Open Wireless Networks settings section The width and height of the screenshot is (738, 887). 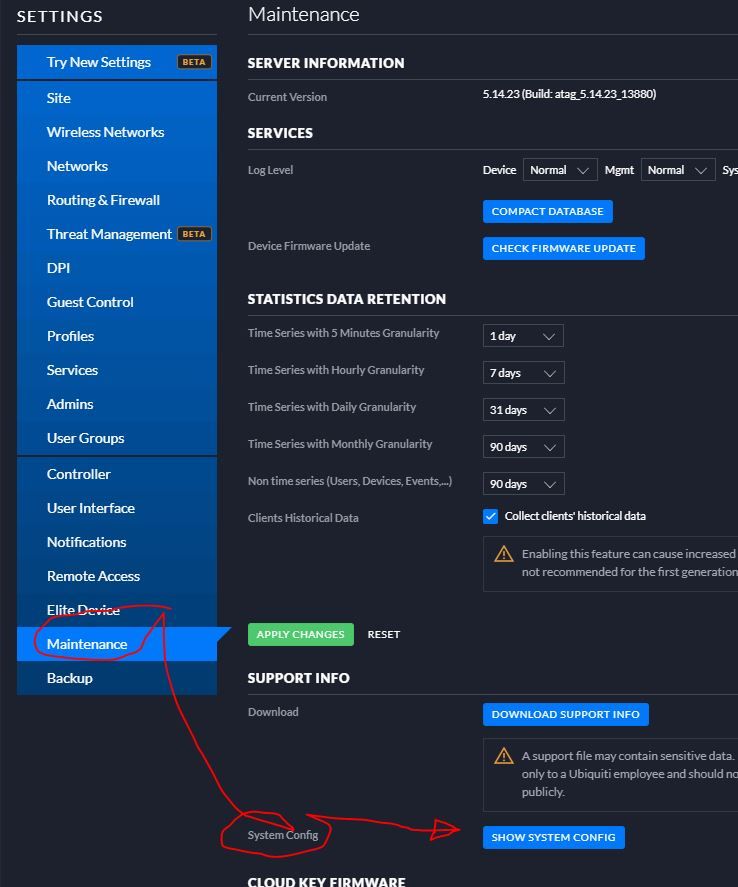(x=105, y=132)
